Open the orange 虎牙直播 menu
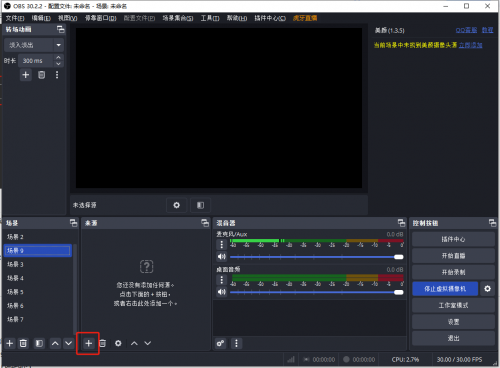 [305, 18]
